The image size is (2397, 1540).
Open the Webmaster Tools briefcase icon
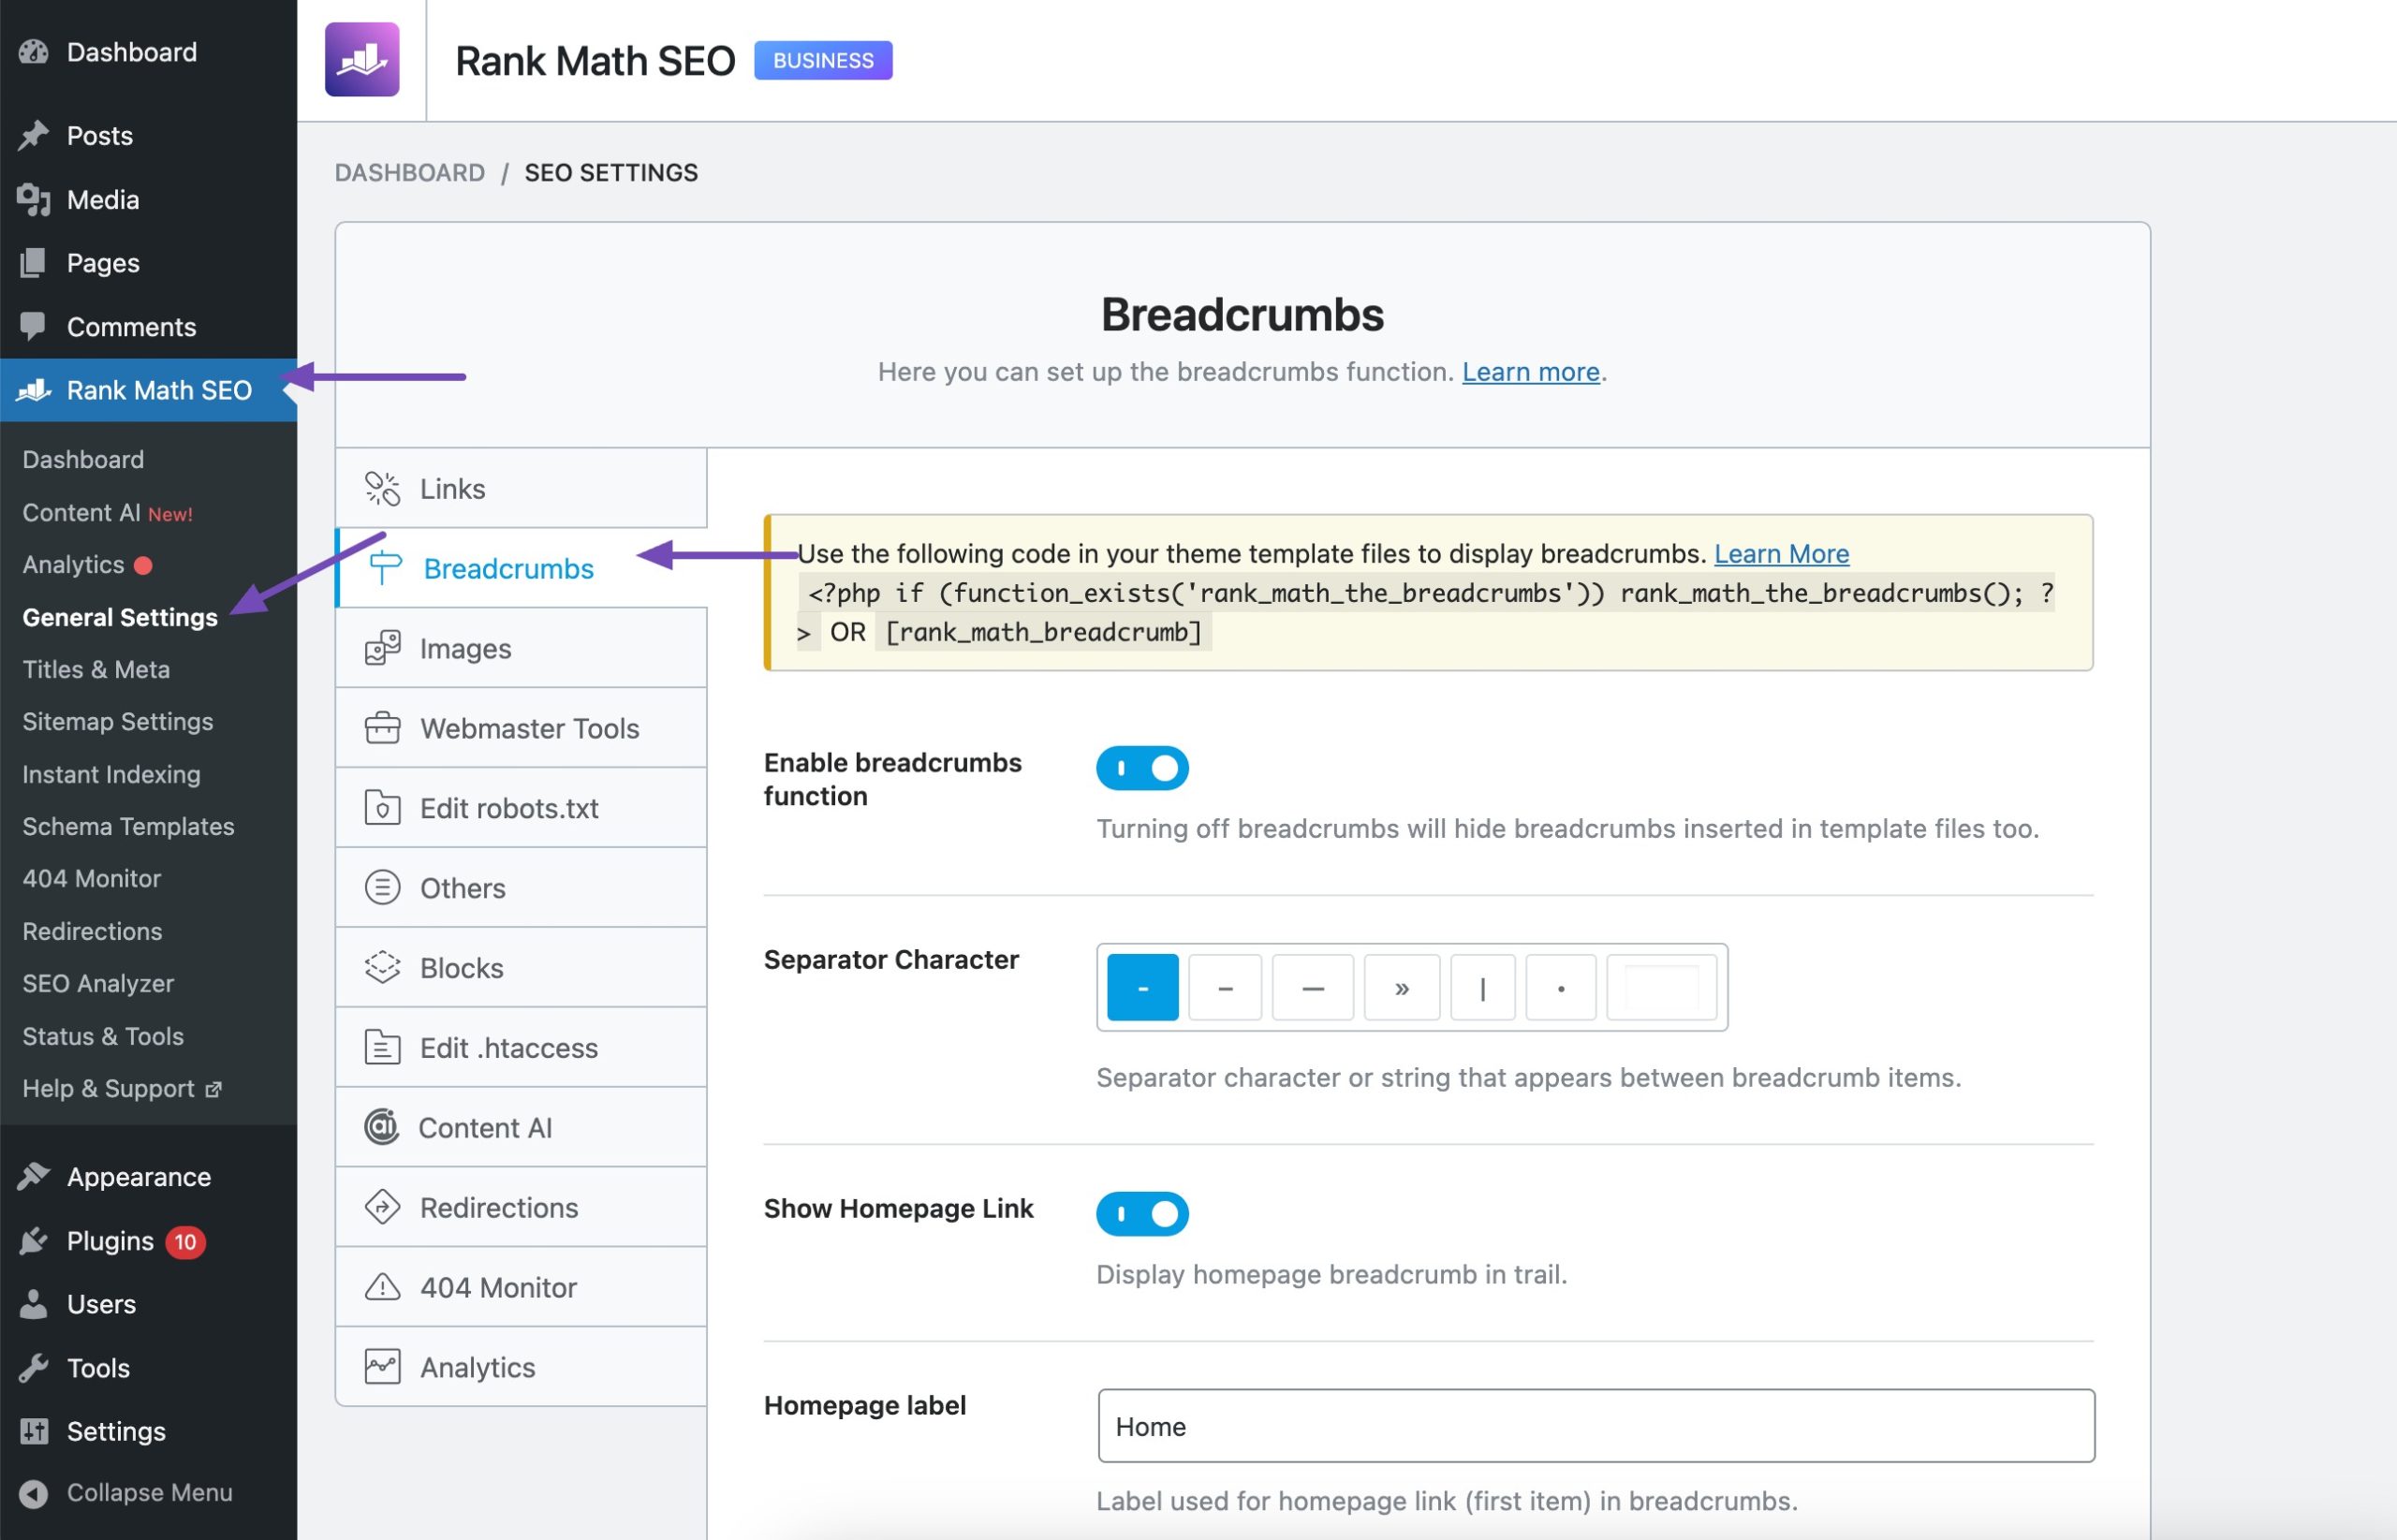tap(382, 728)
